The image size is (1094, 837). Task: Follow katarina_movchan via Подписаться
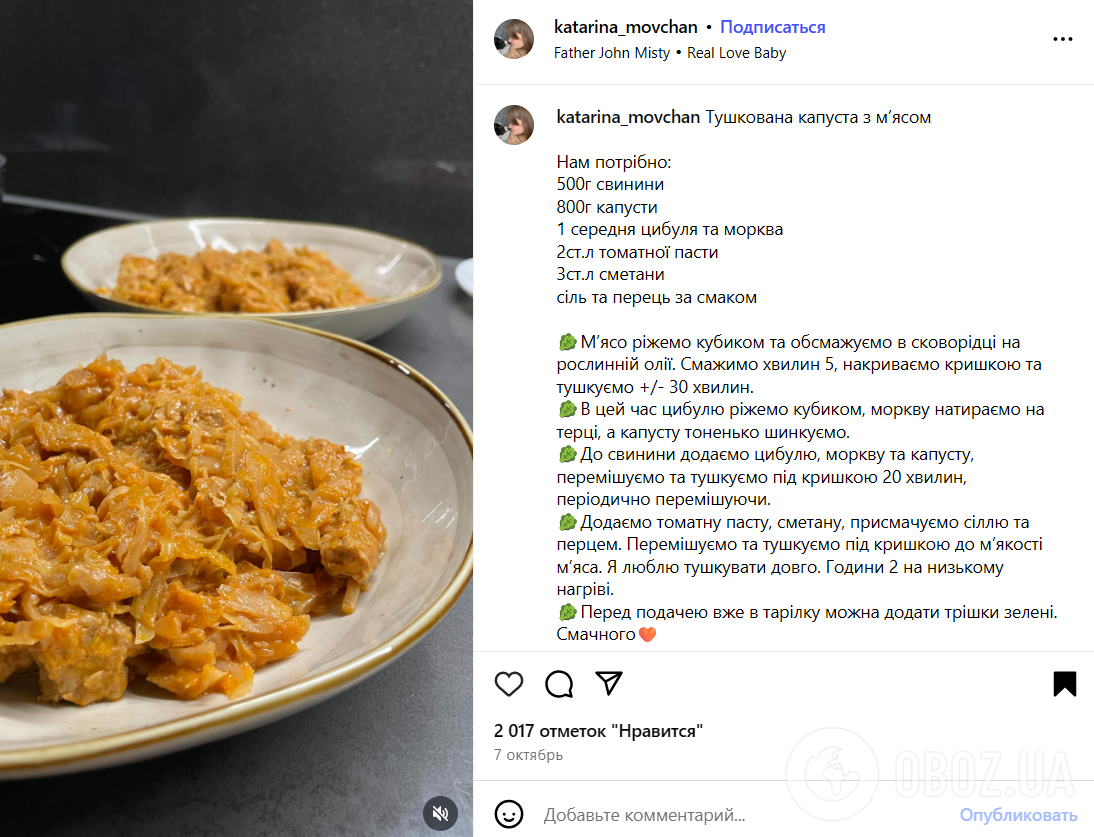(772, 27)
